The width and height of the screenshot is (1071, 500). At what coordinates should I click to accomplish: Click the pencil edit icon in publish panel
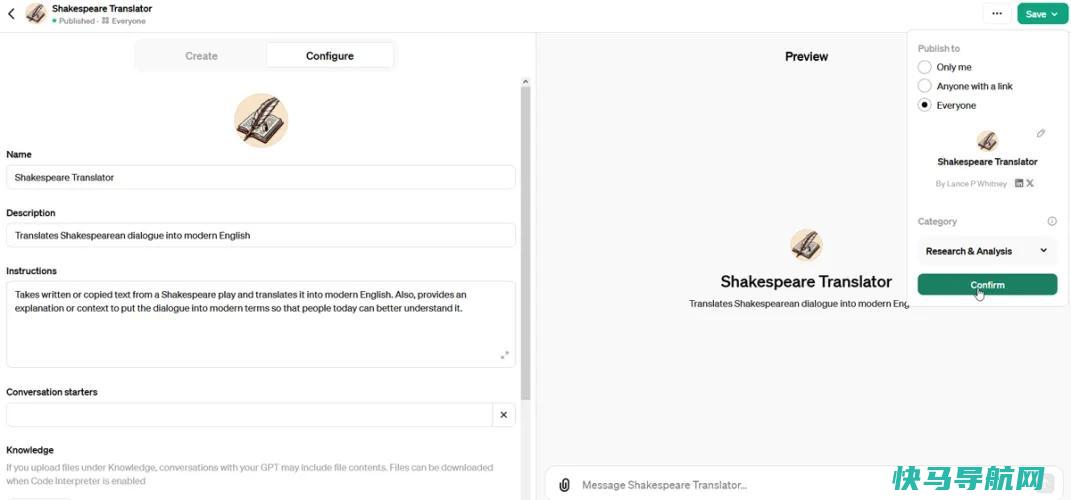tap(1041, 133)
